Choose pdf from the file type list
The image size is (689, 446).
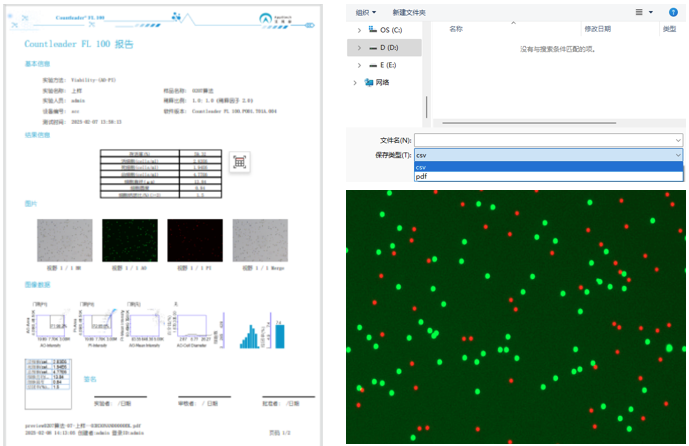pos(422,176)
